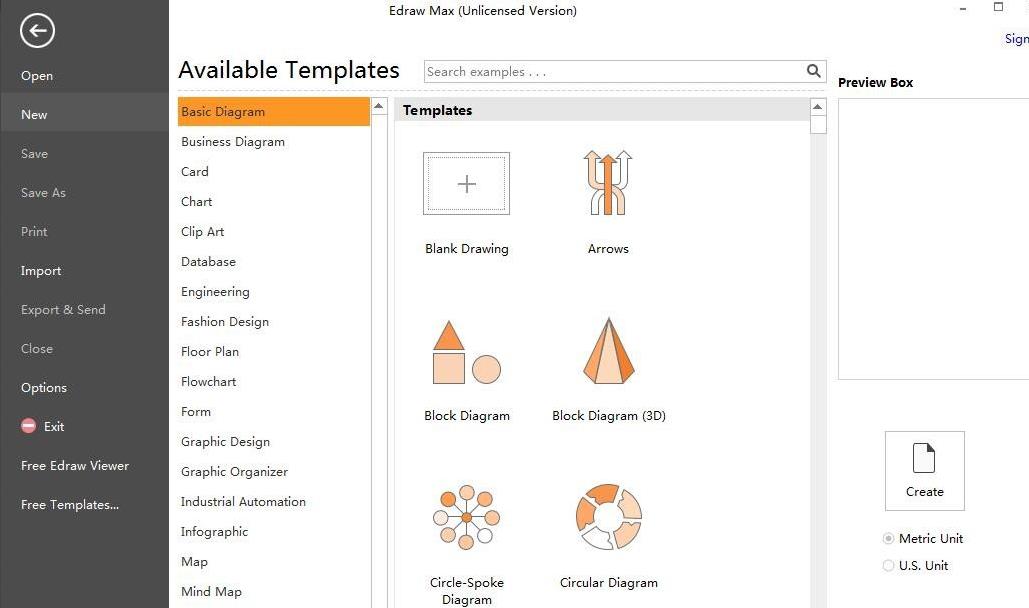Select the Graphic Design category
This screenshot has height=608, width=1029.
click(225, 442)
